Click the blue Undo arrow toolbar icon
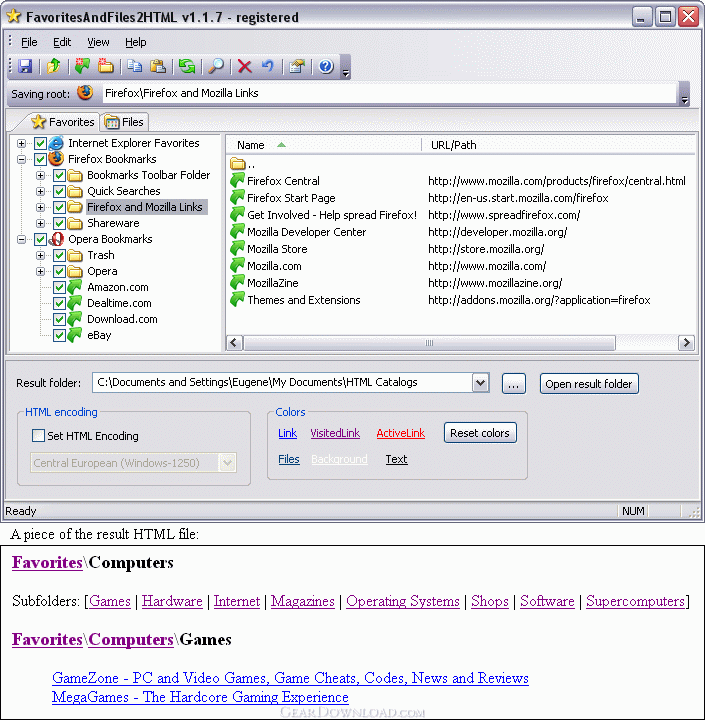 coord(268,66)
